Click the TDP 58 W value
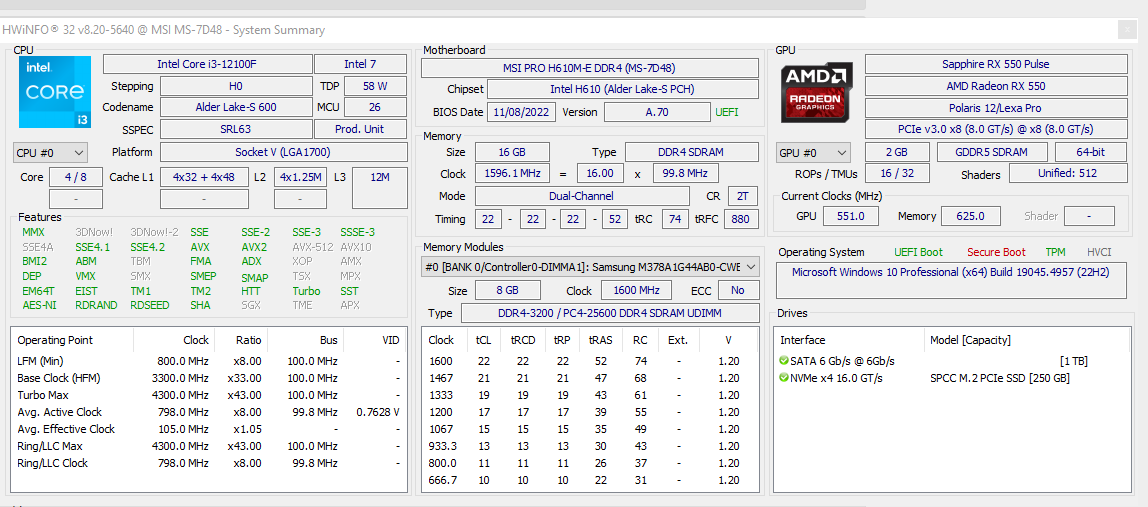The image size is (1148, 507). tap(375, 86)
